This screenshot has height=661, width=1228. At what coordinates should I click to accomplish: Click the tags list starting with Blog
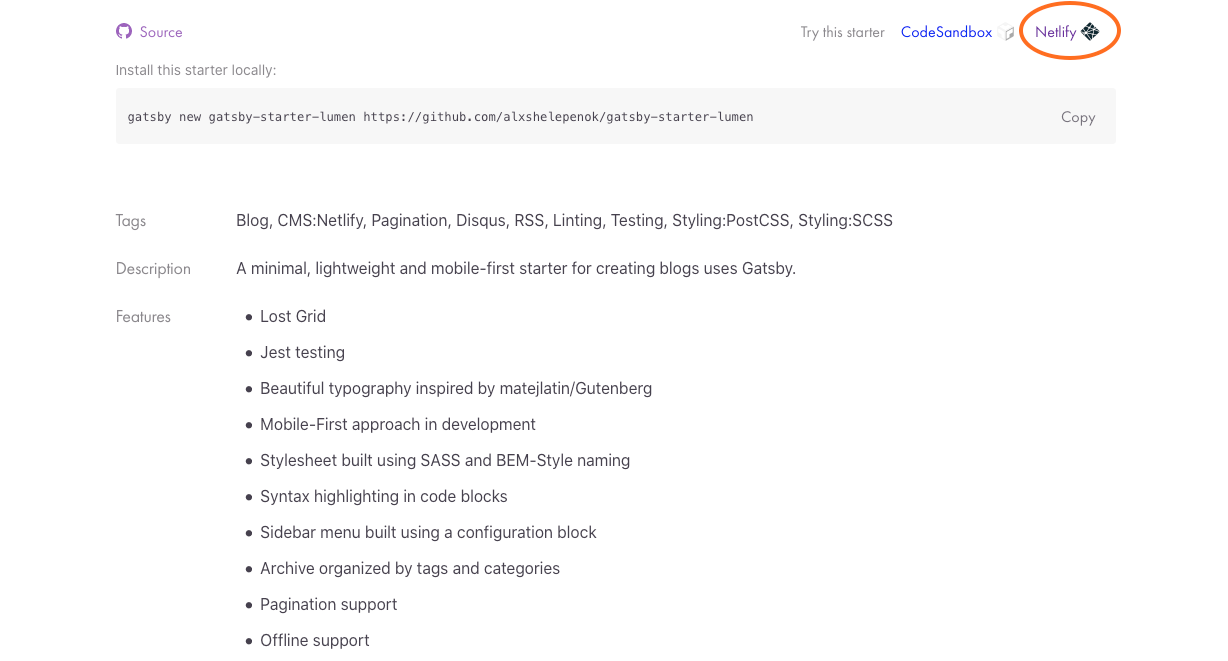pos(565,221)
